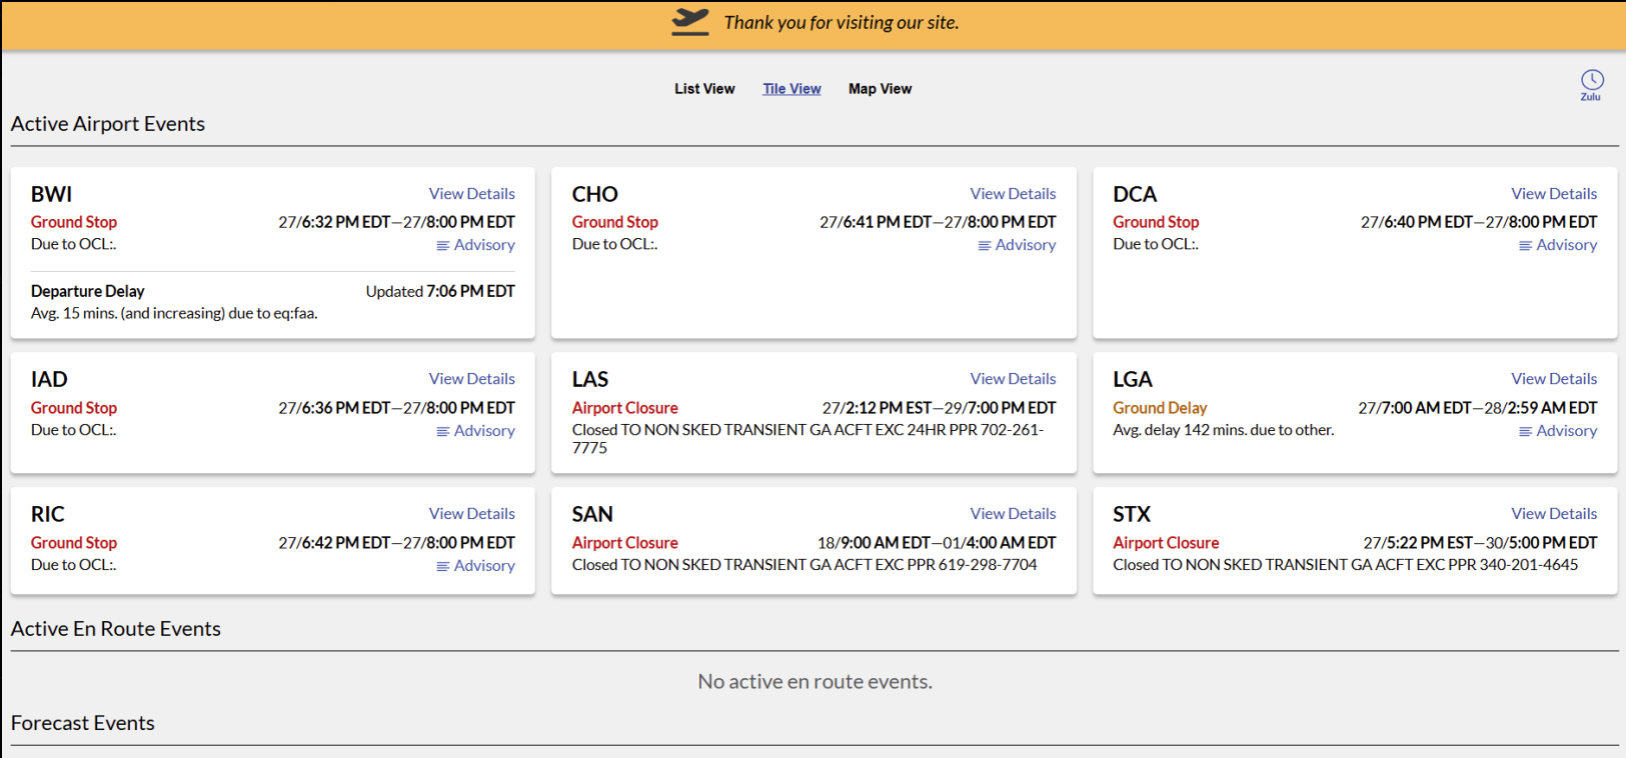This screenshot has height=758, width=1626.
Task: Click the RIC airport code heading
Action: tap(48, 514)
